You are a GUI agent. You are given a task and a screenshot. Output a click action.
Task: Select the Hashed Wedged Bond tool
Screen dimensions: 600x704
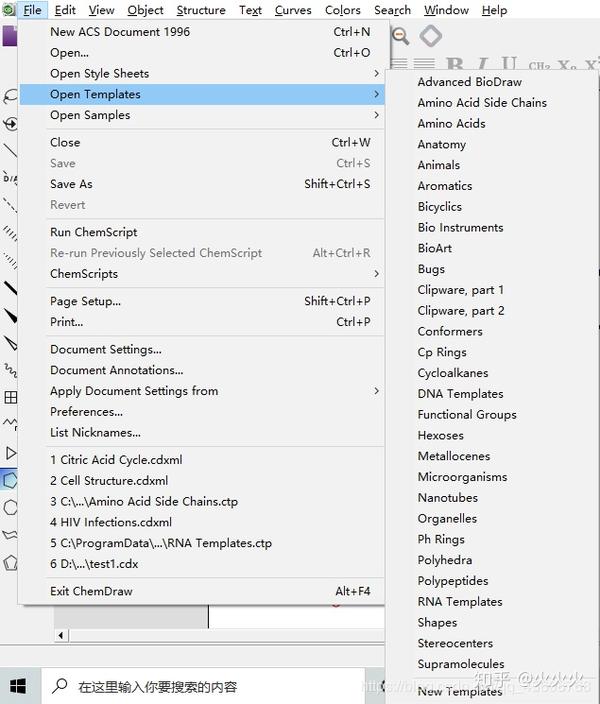coord(10,260)
